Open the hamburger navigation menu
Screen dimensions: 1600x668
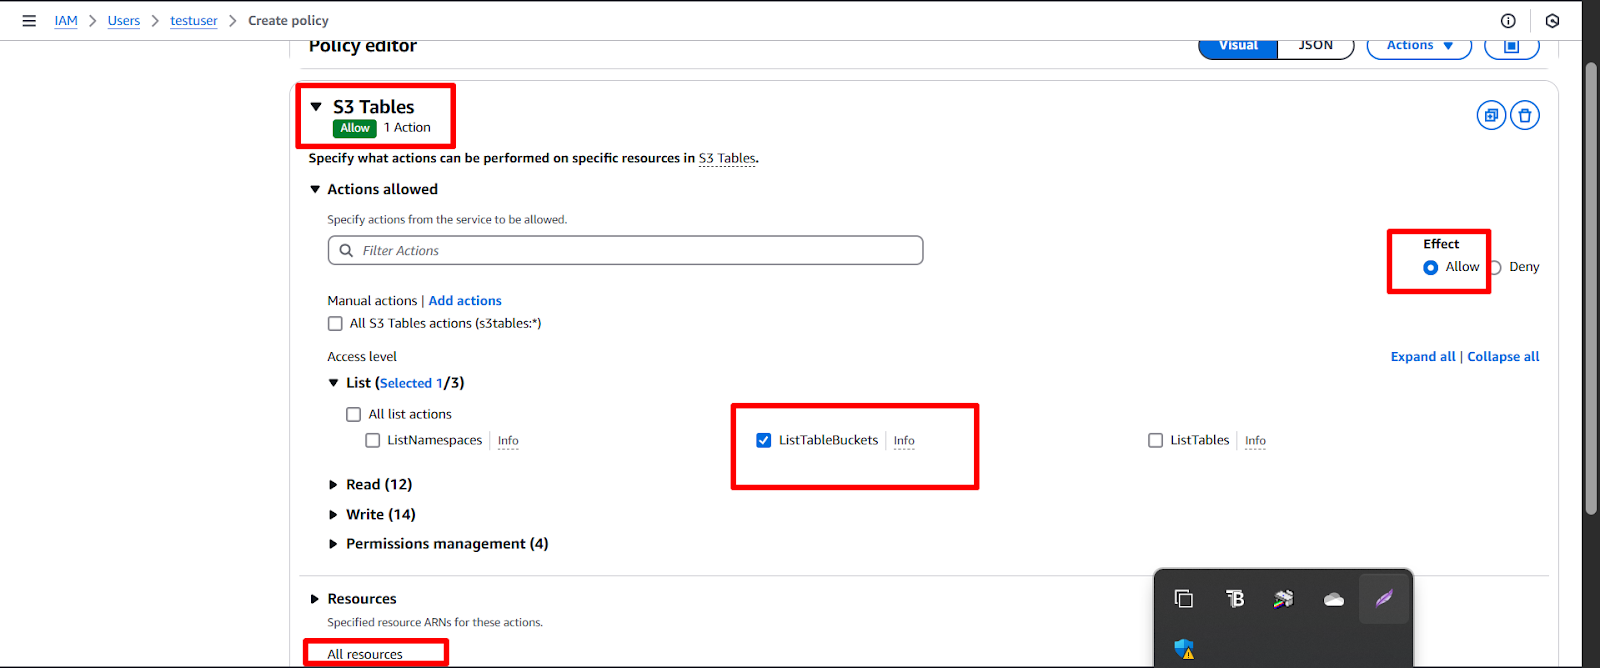[29, 21]
